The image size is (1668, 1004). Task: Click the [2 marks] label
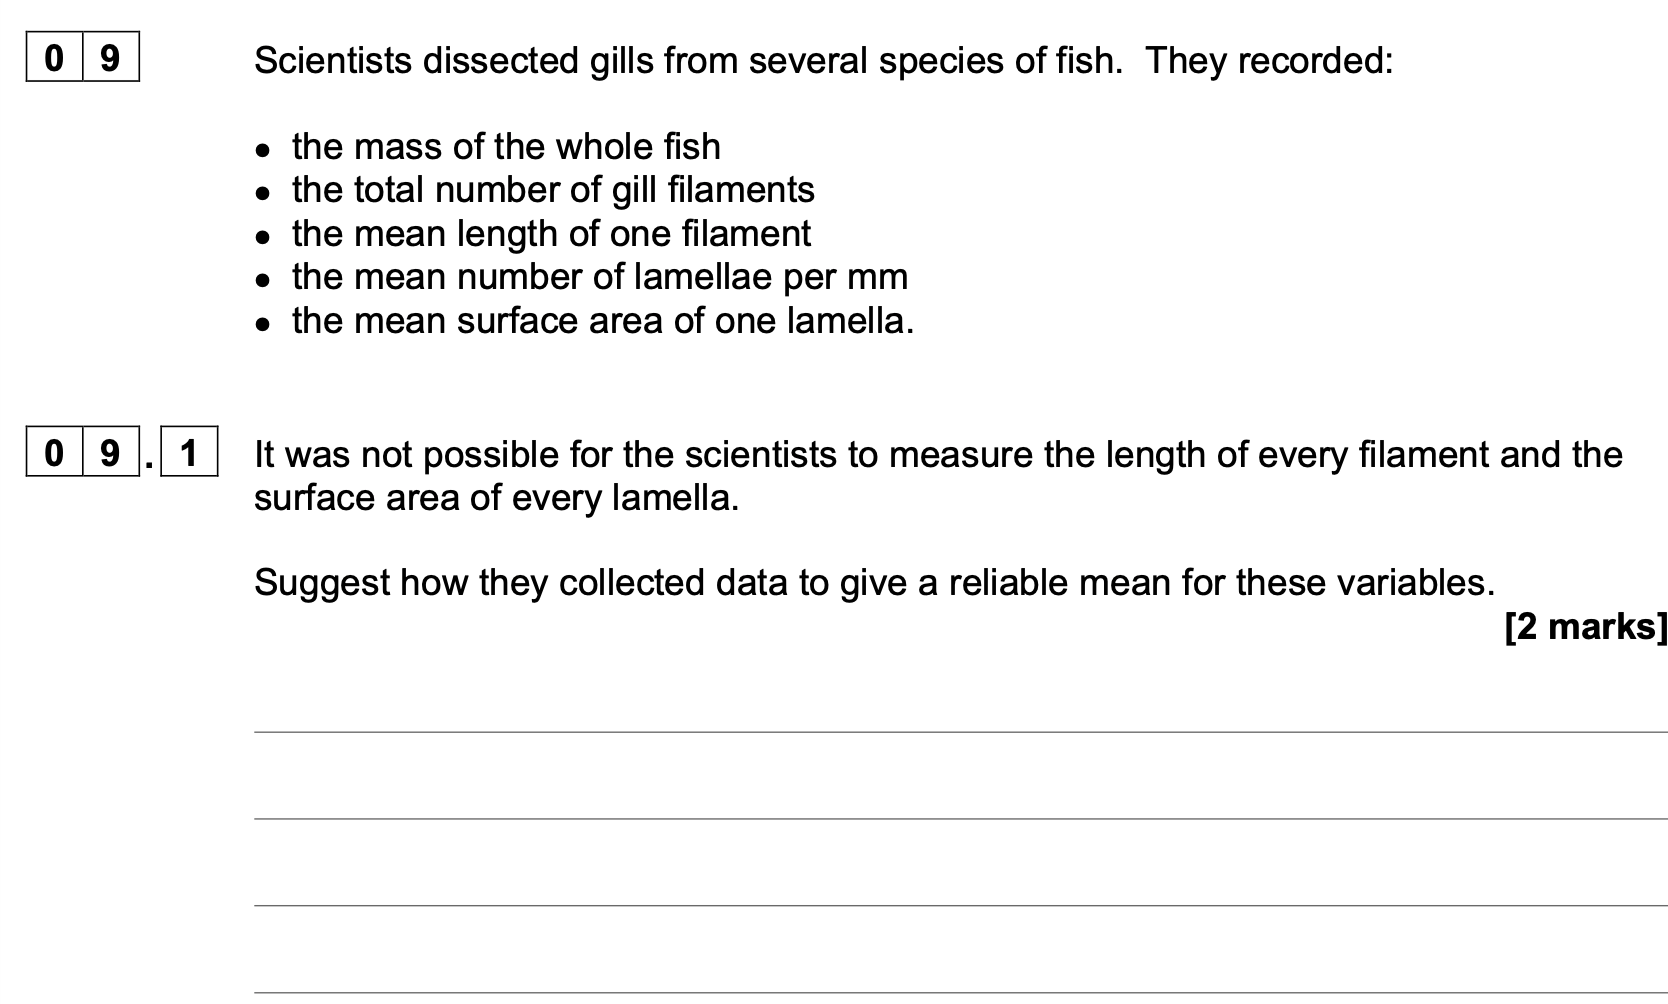(x=1586, y=627)
